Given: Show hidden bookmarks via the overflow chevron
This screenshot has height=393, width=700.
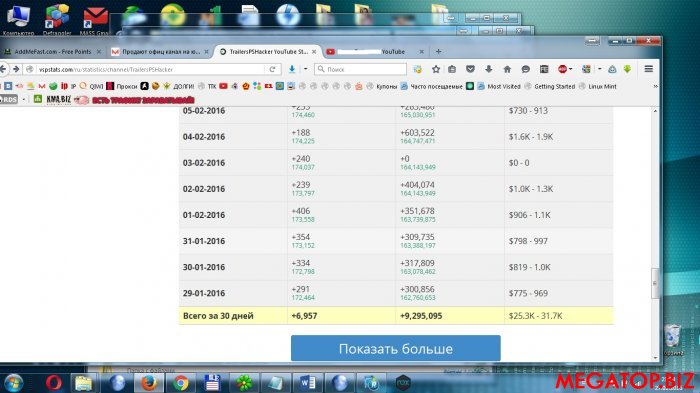Looking at the screenshot, I should pos(655,86).
